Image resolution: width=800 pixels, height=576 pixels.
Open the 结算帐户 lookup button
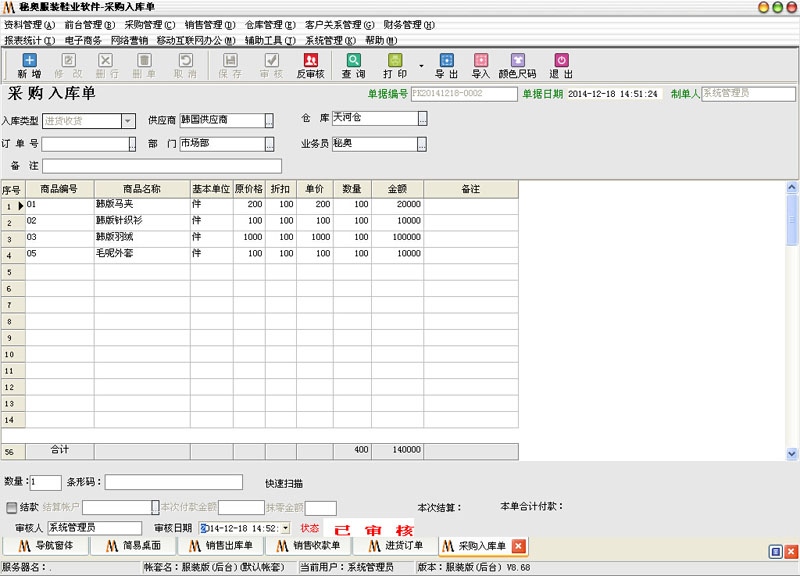pyautogui.click(x=155, y=507)
